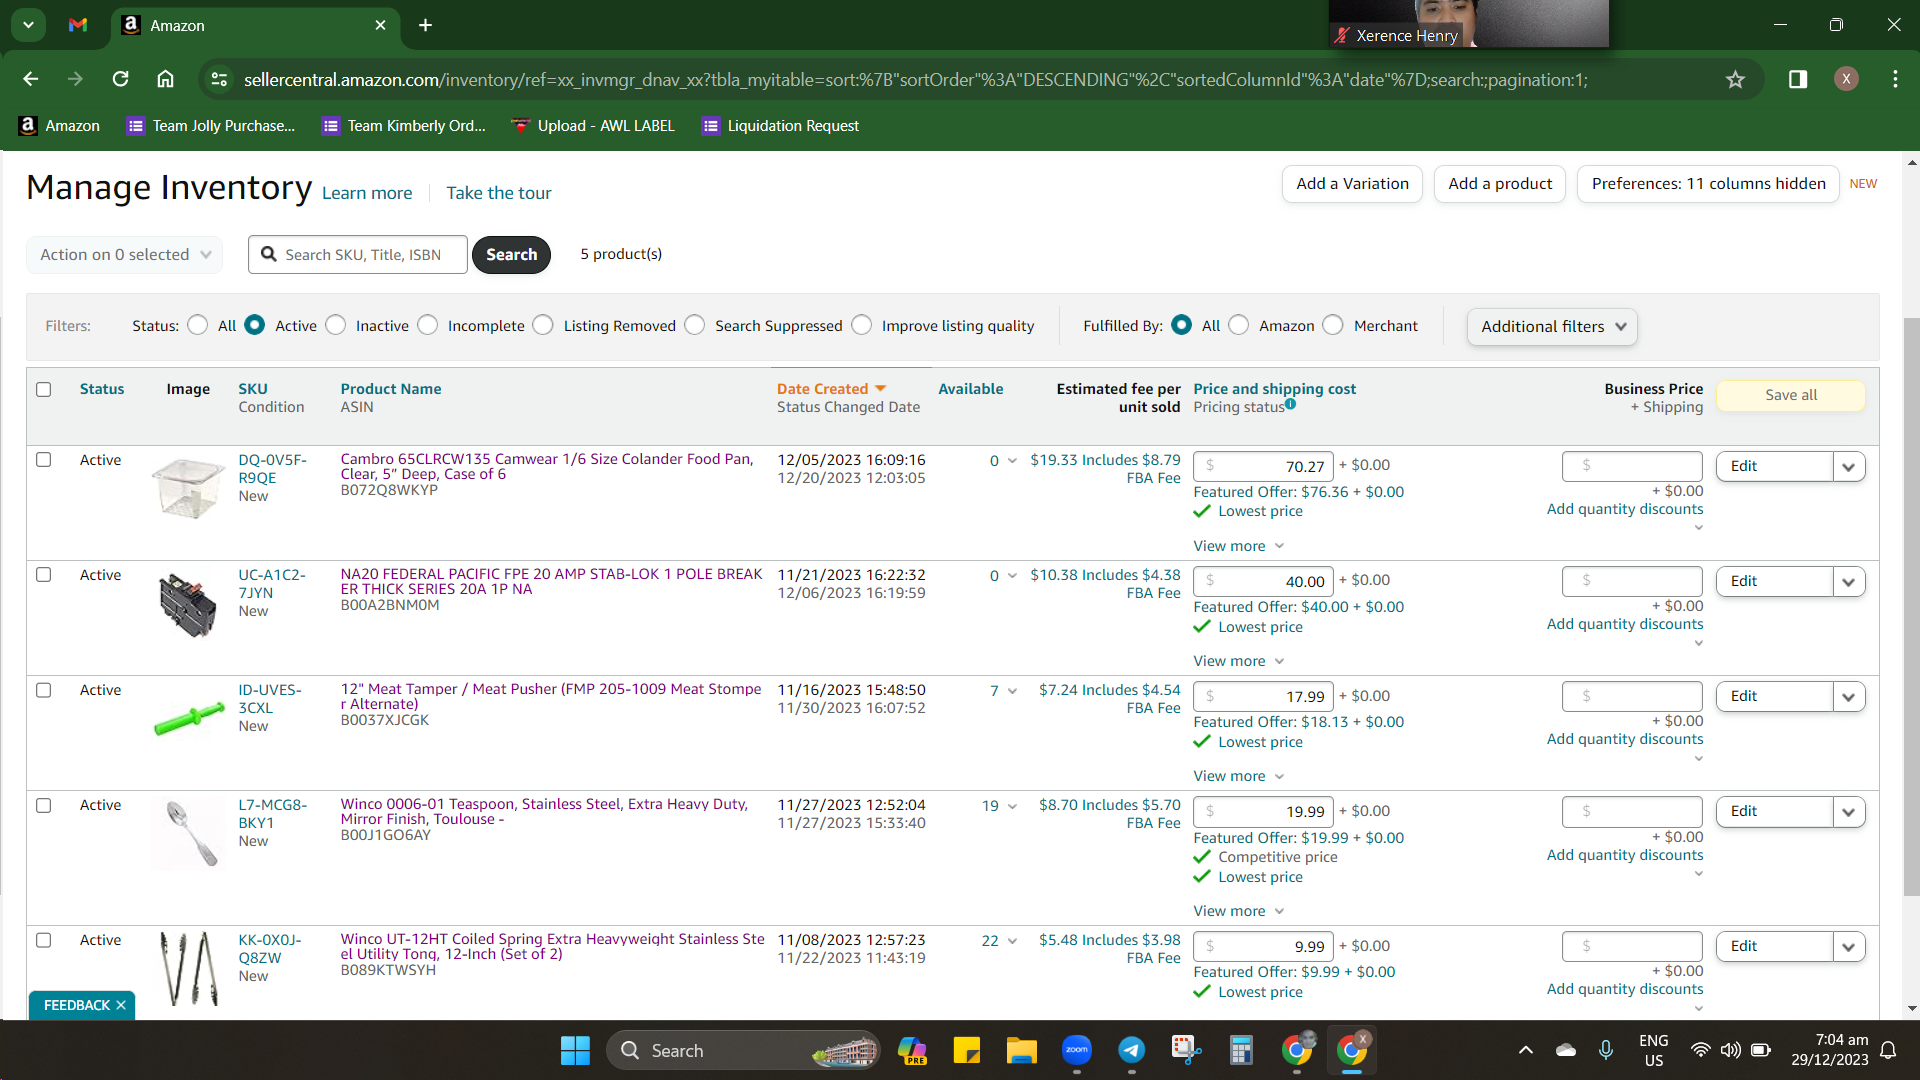The image size is (1920, 1080).
Task: Open File Explorer from taskbar
Action: [1021, 1051]
